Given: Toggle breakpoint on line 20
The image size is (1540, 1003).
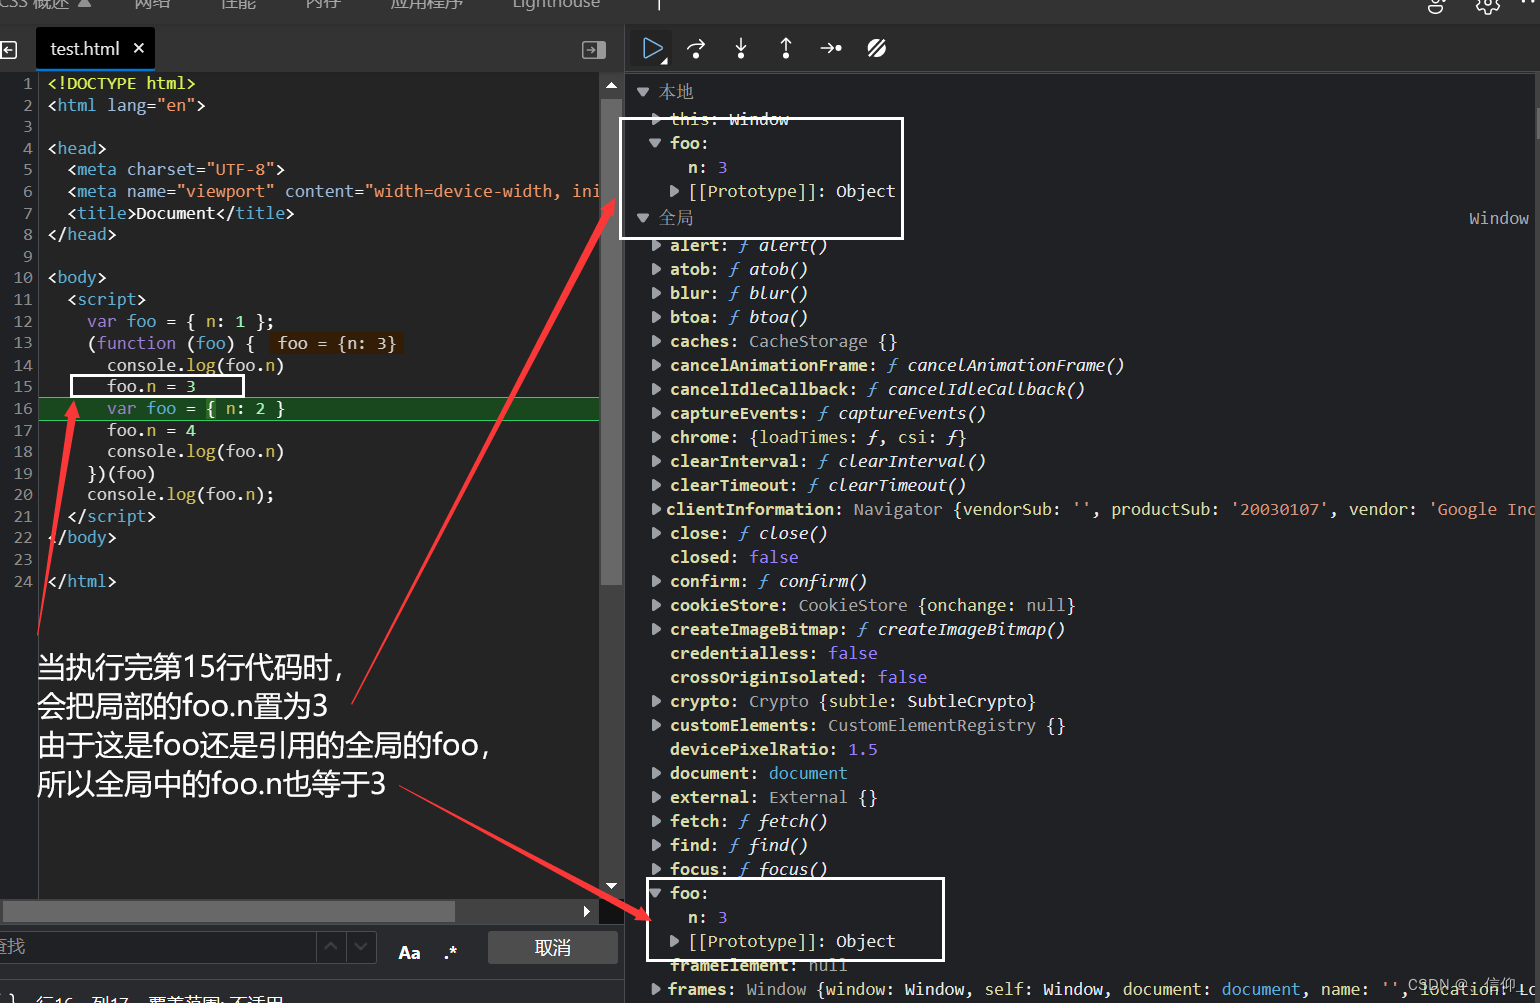Looking at the screenshot, I should 22,494.
